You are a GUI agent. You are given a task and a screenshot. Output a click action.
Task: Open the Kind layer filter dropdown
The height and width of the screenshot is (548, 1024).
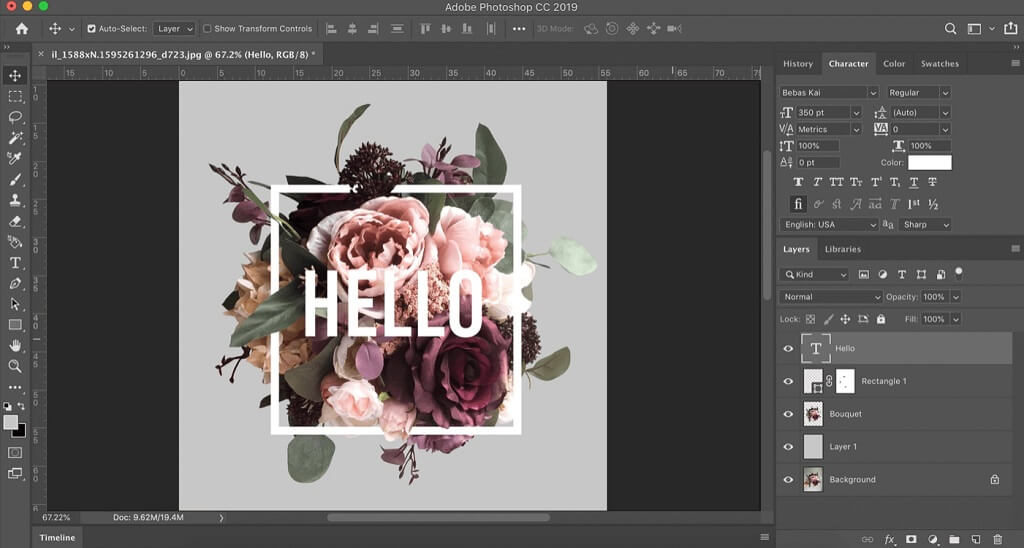(x=813, y=274)
